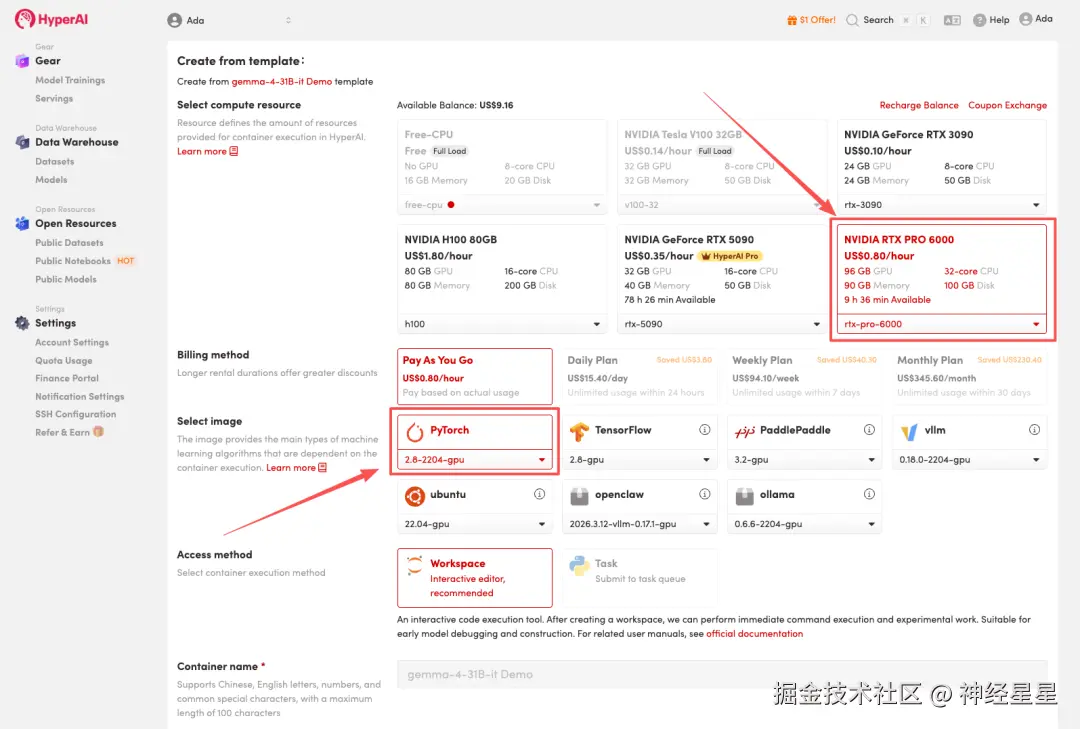Click the Recharge Balance link

click(919, 105)
